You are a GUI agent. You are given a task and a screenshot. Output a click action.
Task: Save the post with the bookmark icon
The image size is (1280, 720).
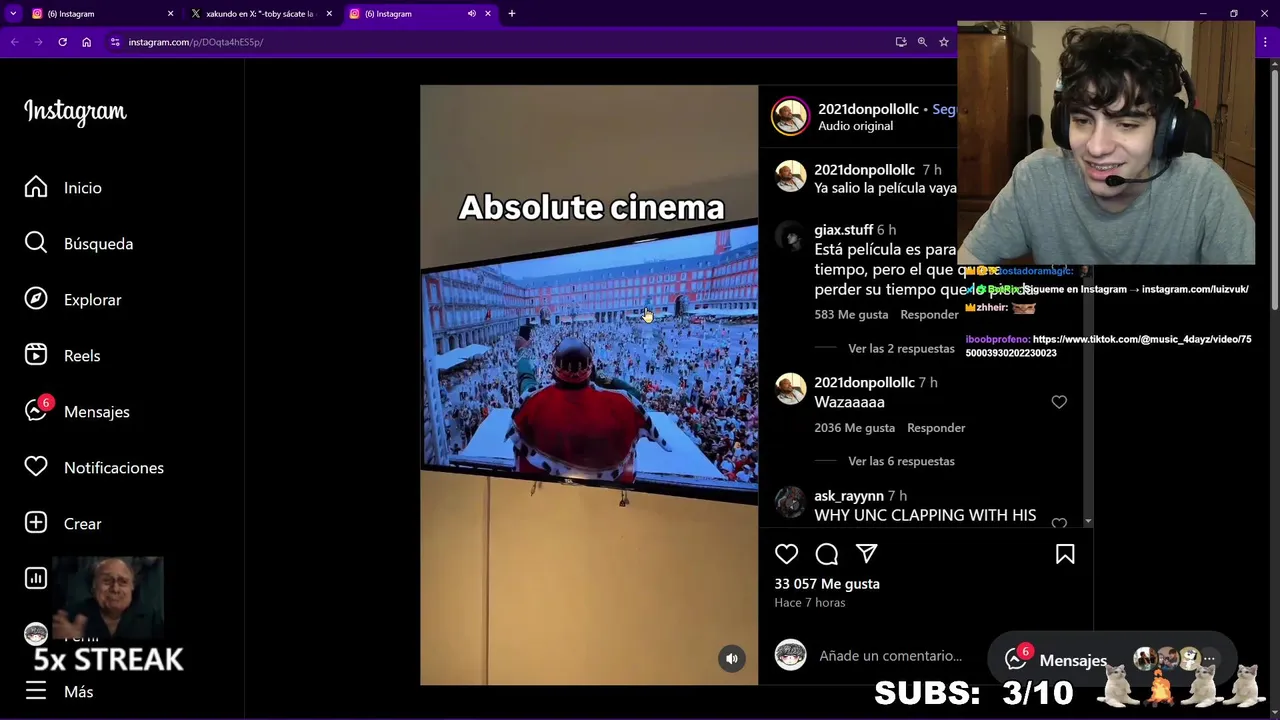tap(1065, 554)
